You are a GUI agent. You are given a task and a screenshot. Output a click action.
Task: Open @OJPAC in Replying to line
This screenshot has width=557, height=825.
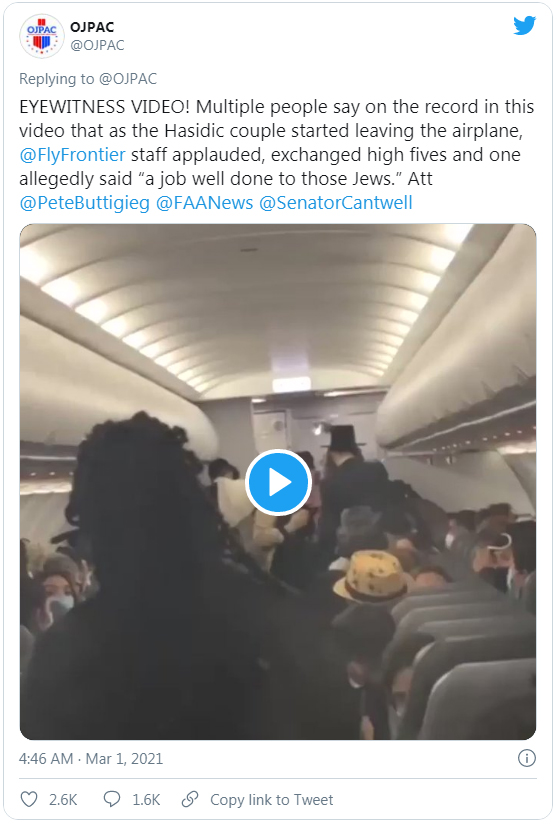(x=128, y=79)
